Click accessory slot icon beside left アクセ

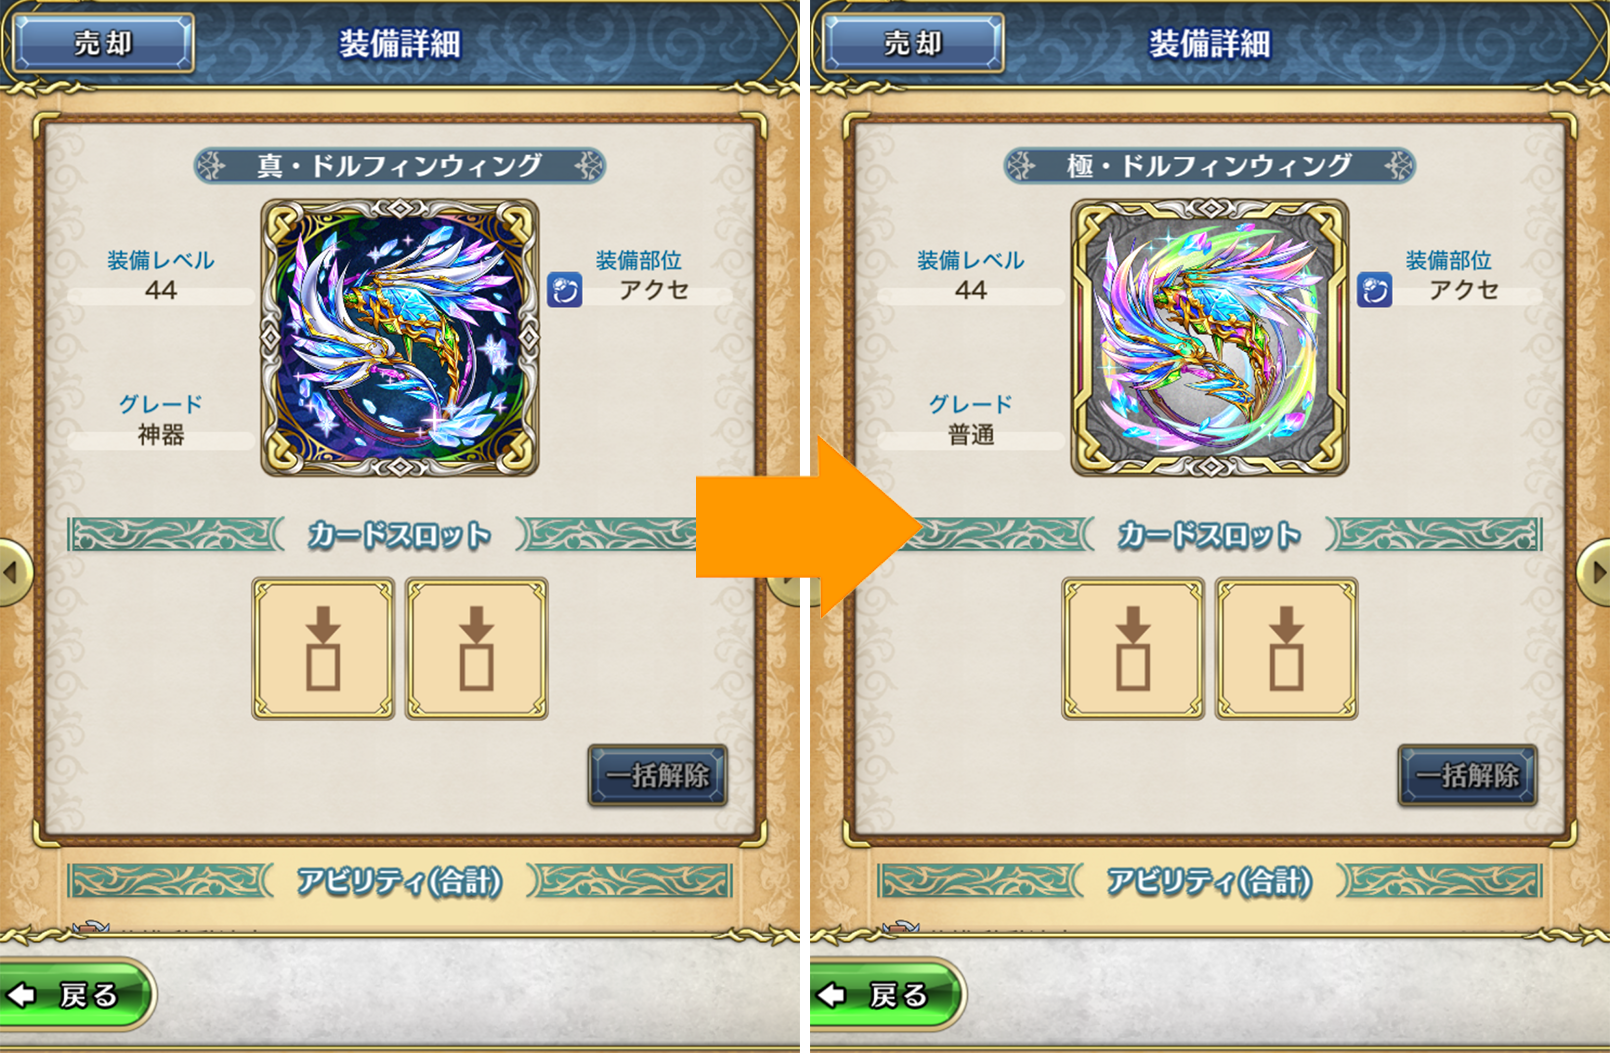pyautogui.click(x=565, y=290)
